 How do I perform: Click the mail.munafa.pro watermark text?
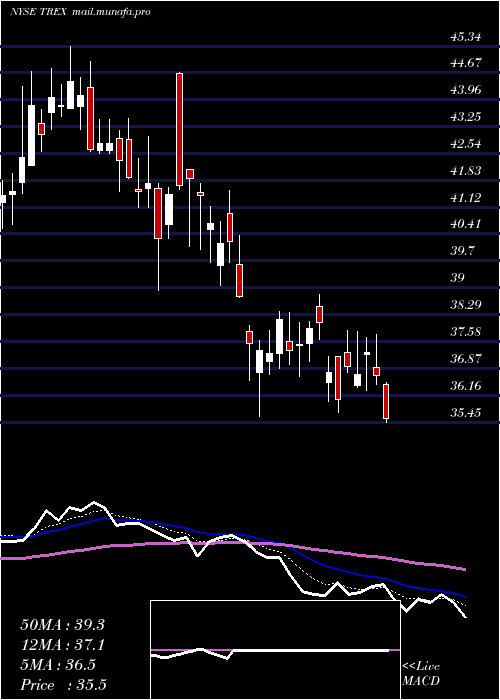(110, 12)
